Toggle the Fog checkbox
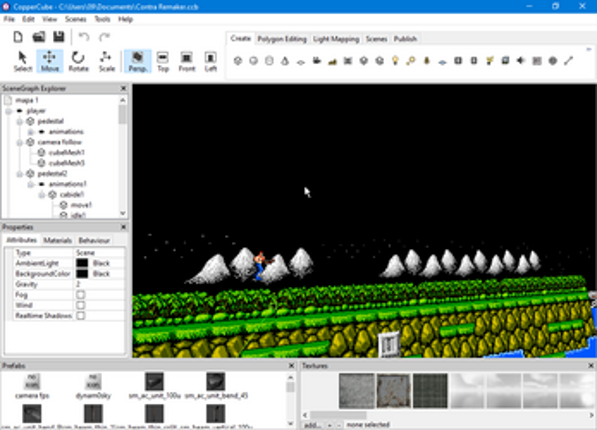Screen dimensions: 597x430 point(80,295)
